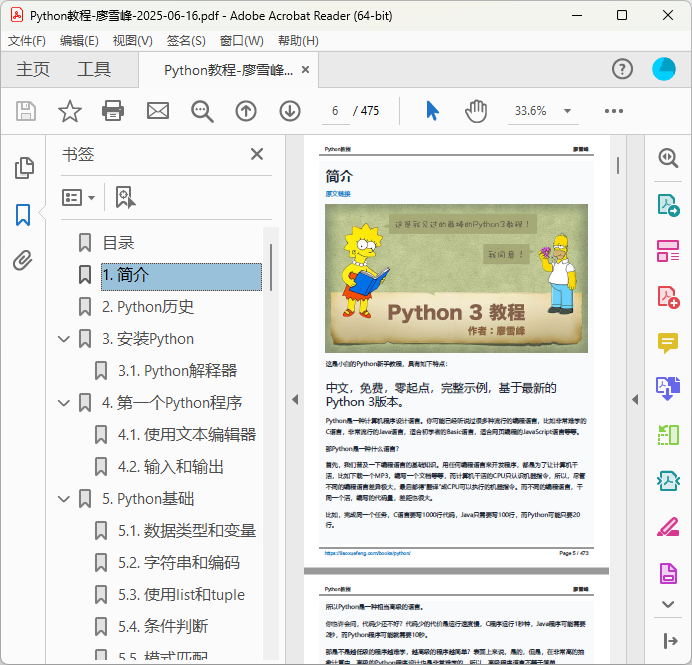
Task: Go to previous page arrow
Action: [x=246, y=111]
